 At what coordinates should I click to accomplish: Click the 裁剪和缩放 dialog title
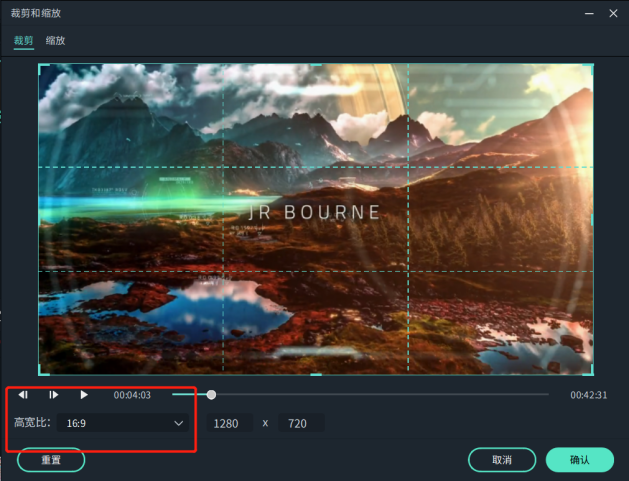(x=36, y=13)
